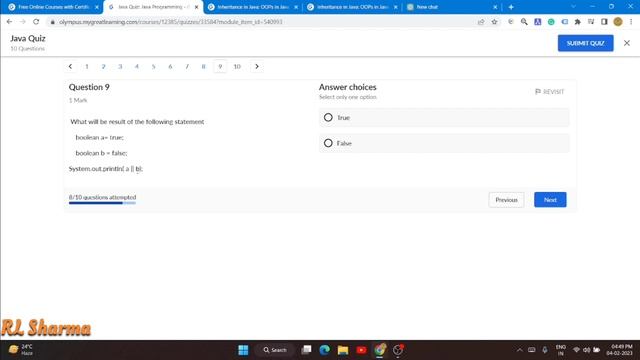Click the previous-page chevron in pagination
Screen dimensions: 640x360
pyautogui.click(x=70, y=67)
